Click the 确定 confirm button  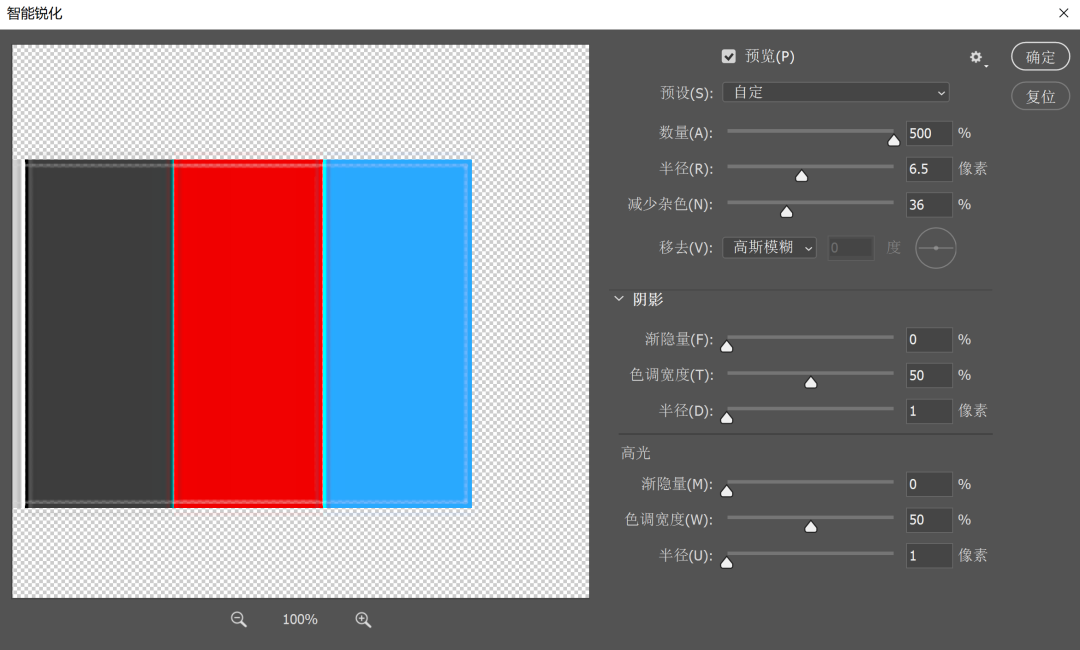1040,57
